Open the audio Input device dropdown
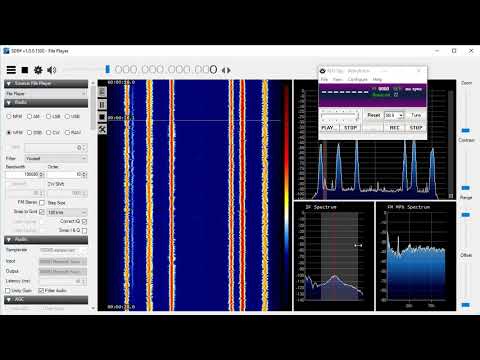 pyautogui.click(x=63, y=261)
